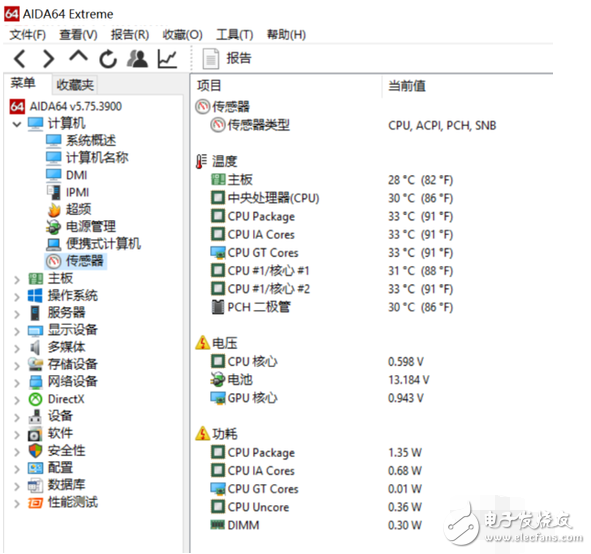Expand the 存储设备 tree node
This screenshot has width=591, height=554.
(x=17, y=366)
